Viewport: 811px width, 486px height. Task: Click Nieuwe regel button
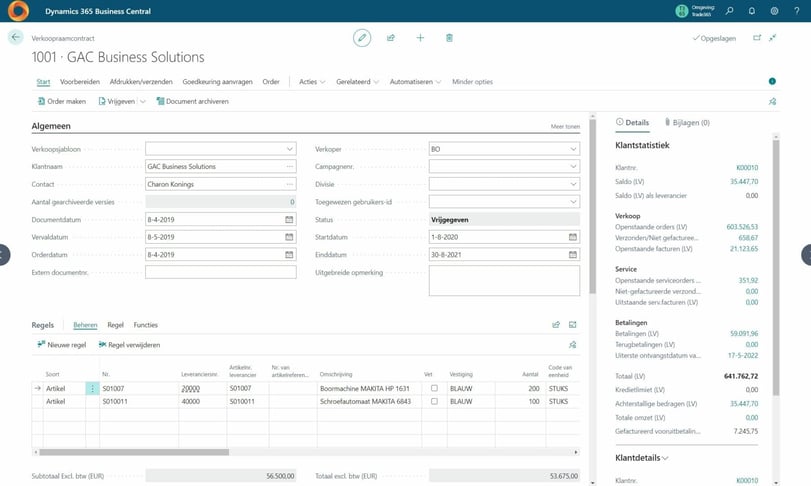tap(62, 344)
